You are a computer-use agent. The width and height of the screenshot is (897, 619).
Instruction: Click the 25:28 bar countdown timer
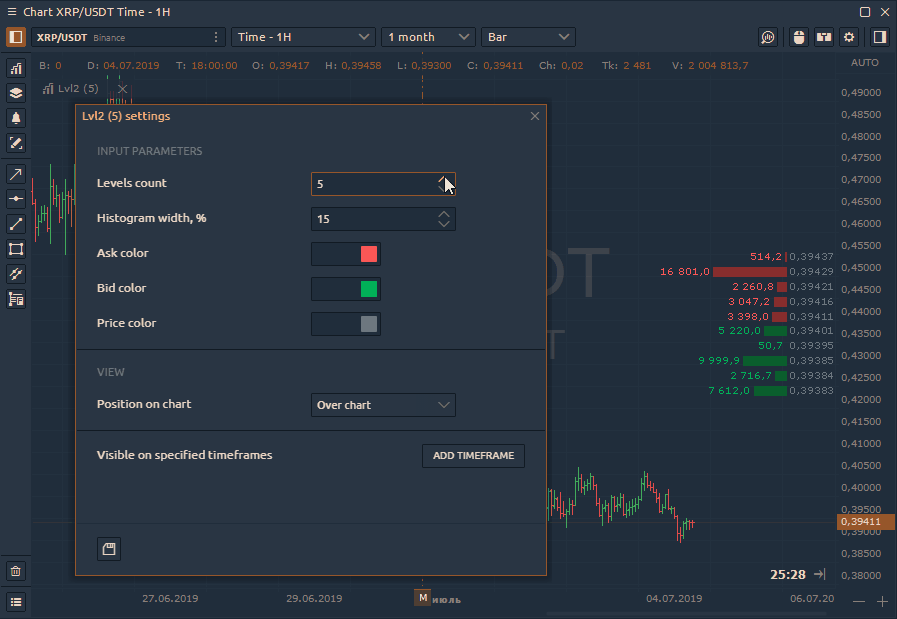788,574
